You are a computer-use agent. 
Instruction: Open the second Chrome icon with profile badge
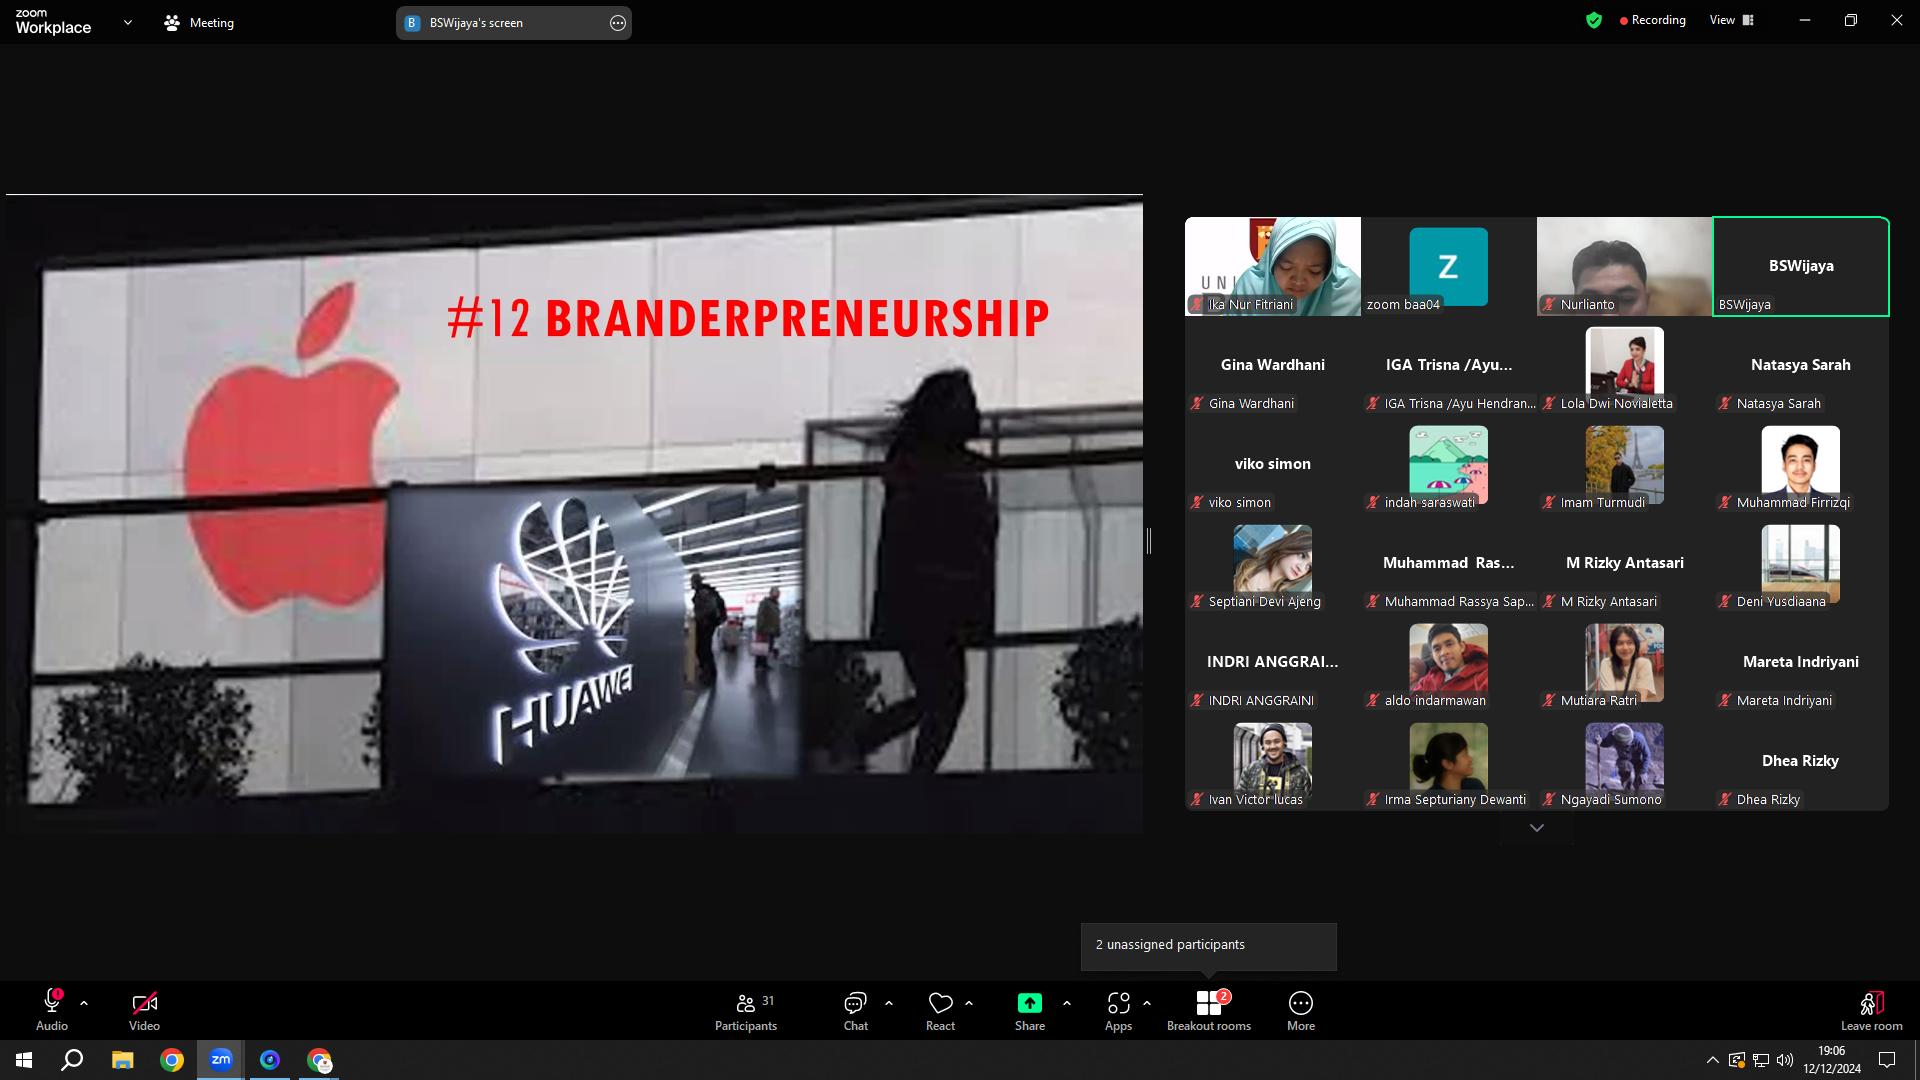(x=319, y=1060)
